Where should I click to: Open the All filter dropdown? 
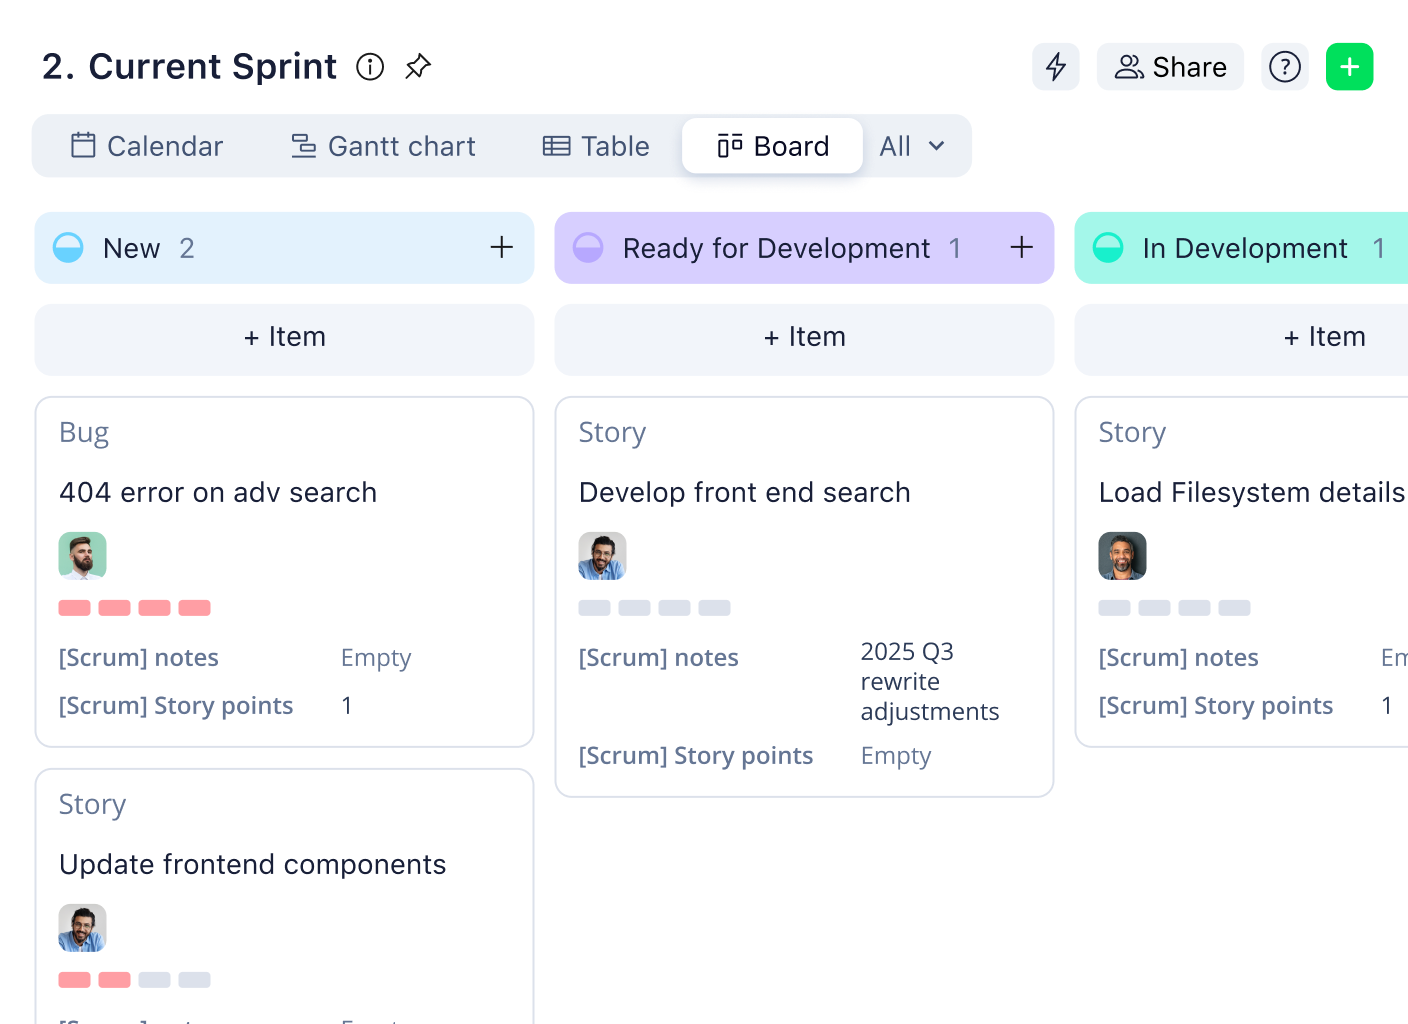coord(909,146)
